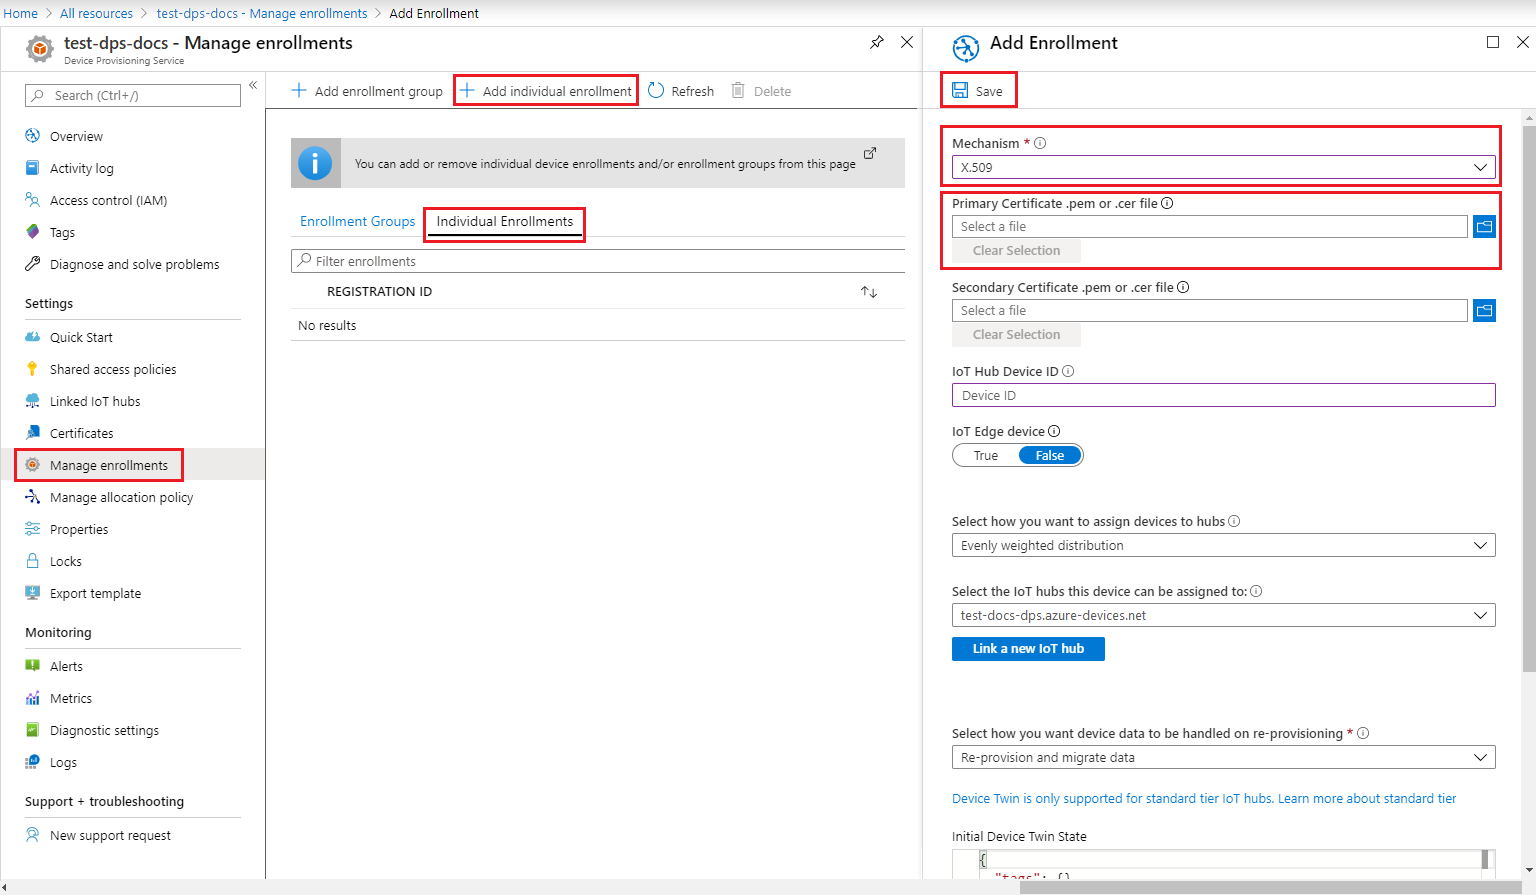Click the Alerts icon
This screenshot has width=1536, height=896.
point(32,666)
